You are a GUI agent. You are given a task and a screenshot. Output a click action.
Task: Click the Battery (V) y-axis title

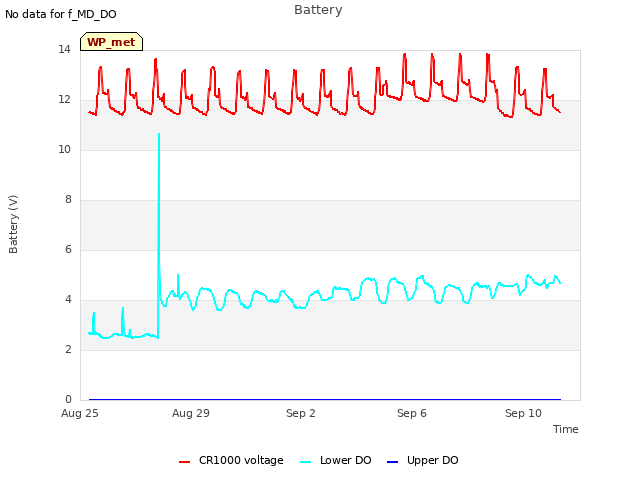pos(13,224)
